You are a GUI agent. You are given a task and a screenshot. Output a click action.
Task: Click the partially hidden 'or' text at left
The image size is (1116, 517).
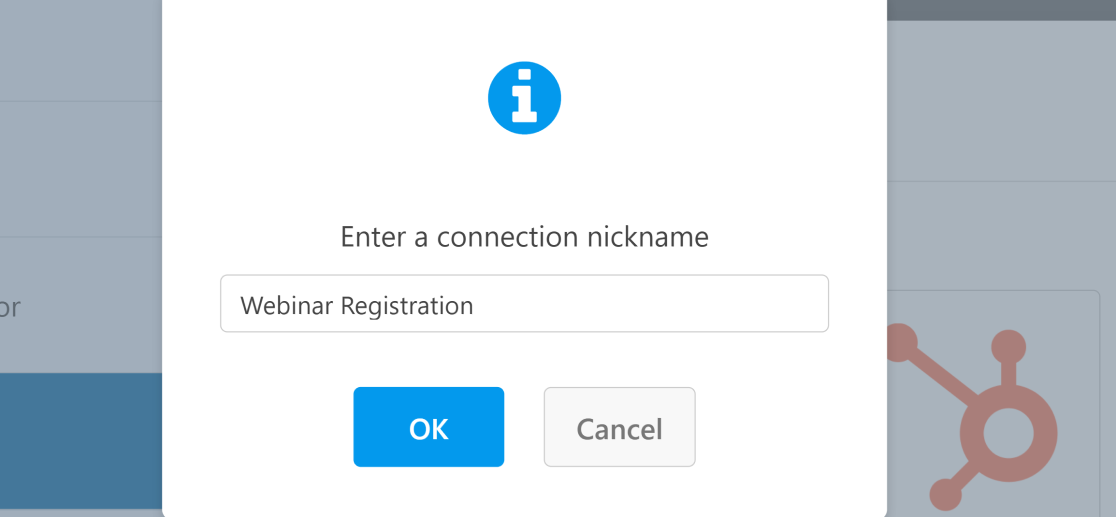pos(10,308)
